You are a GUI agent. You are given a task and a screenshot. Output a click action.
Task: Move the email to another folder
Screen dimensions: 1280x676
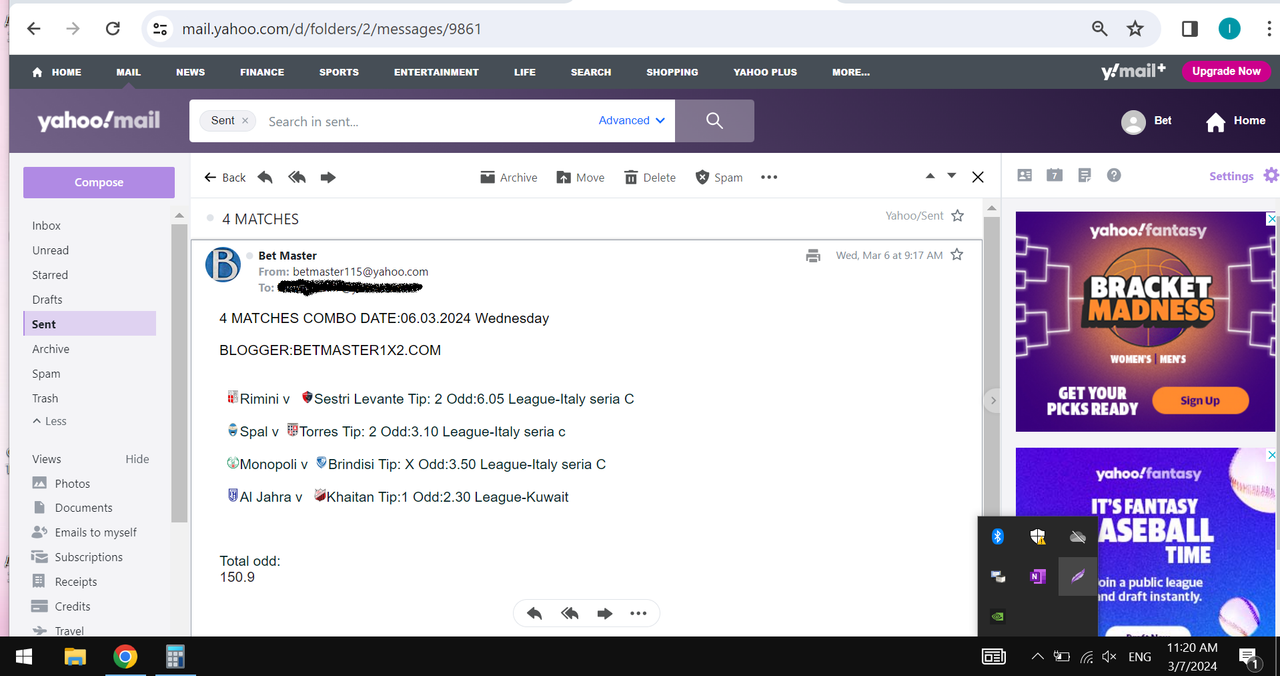(x=581, y=177)
